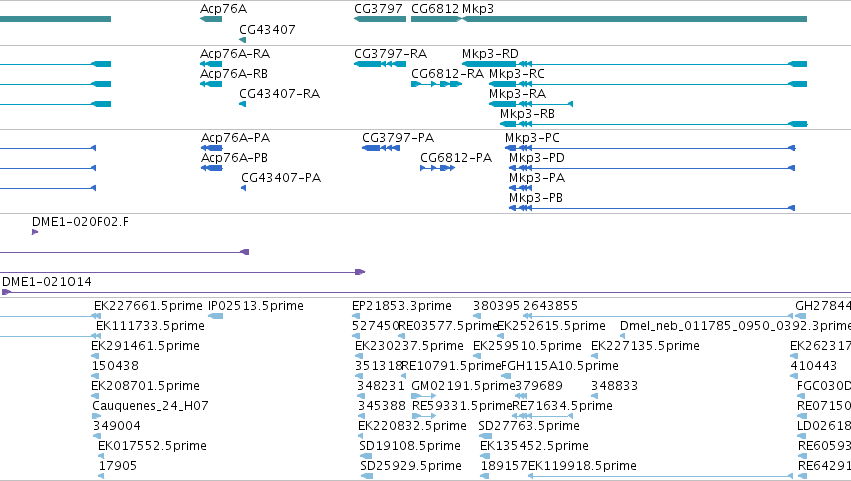This screenshot has width=851, height=481.
Task: Select EST SD27763.5prime label
Action: 529,427
